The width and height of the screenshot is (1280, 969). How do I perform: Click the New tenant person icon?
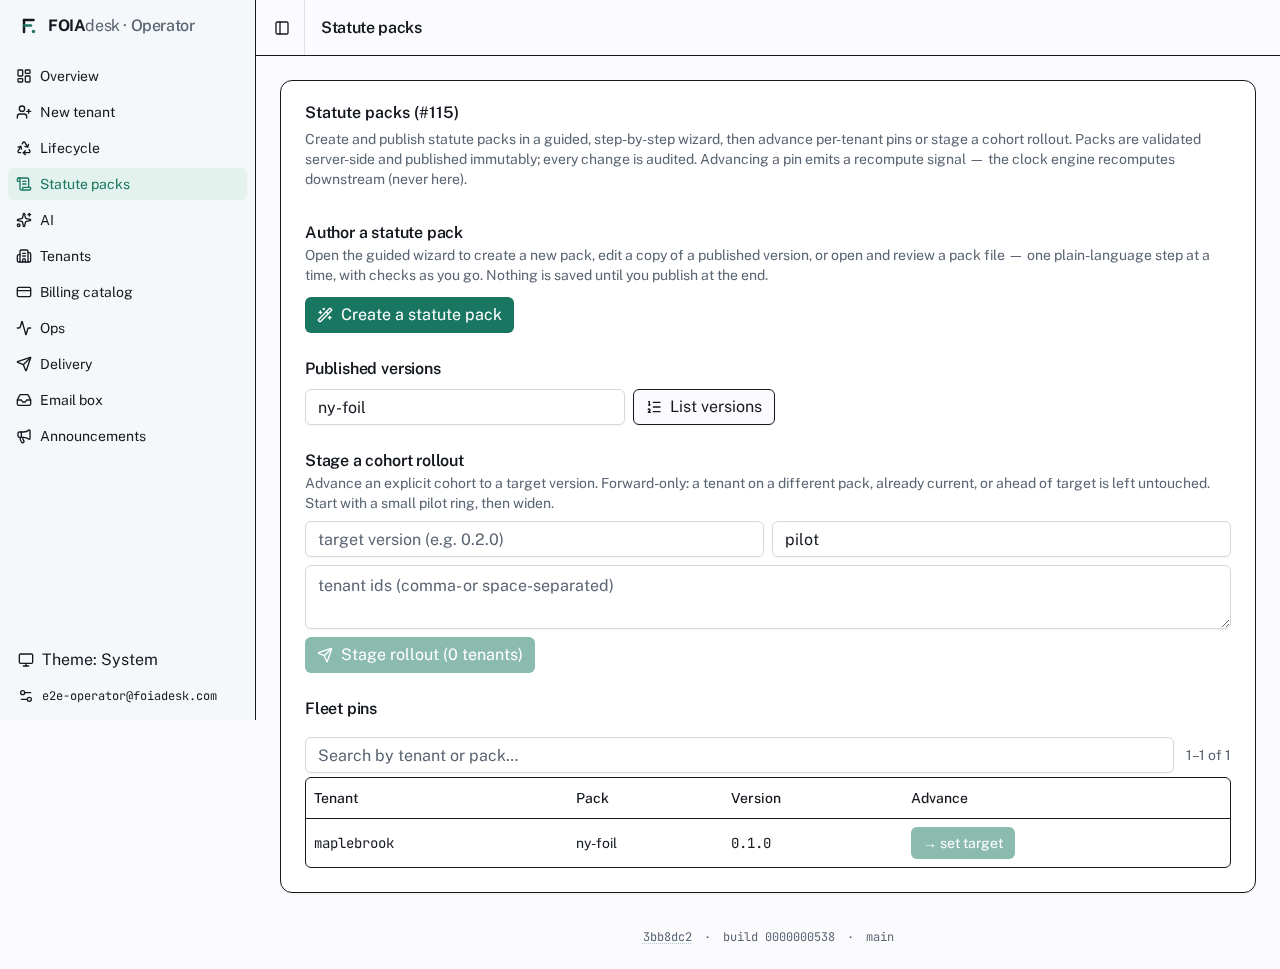click(24, 112)
